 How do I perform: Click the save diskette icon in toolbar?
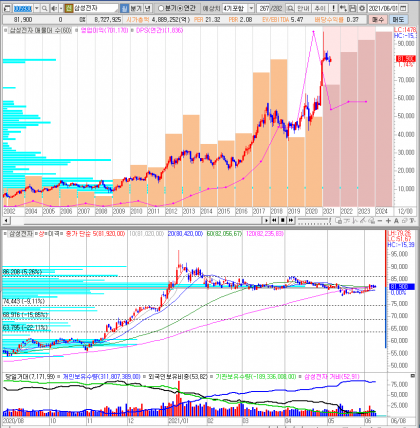coord(352,8)
